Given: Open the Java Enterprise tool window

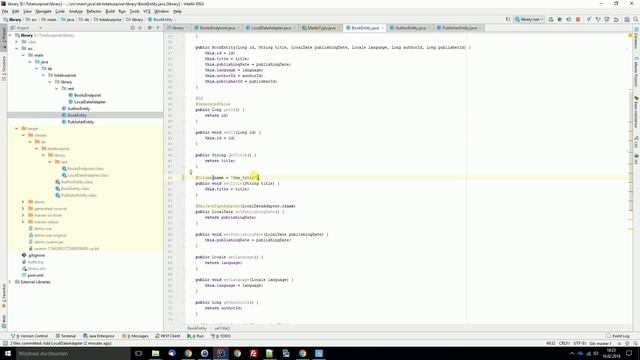Looking at the screenshot, I should 99,336.
